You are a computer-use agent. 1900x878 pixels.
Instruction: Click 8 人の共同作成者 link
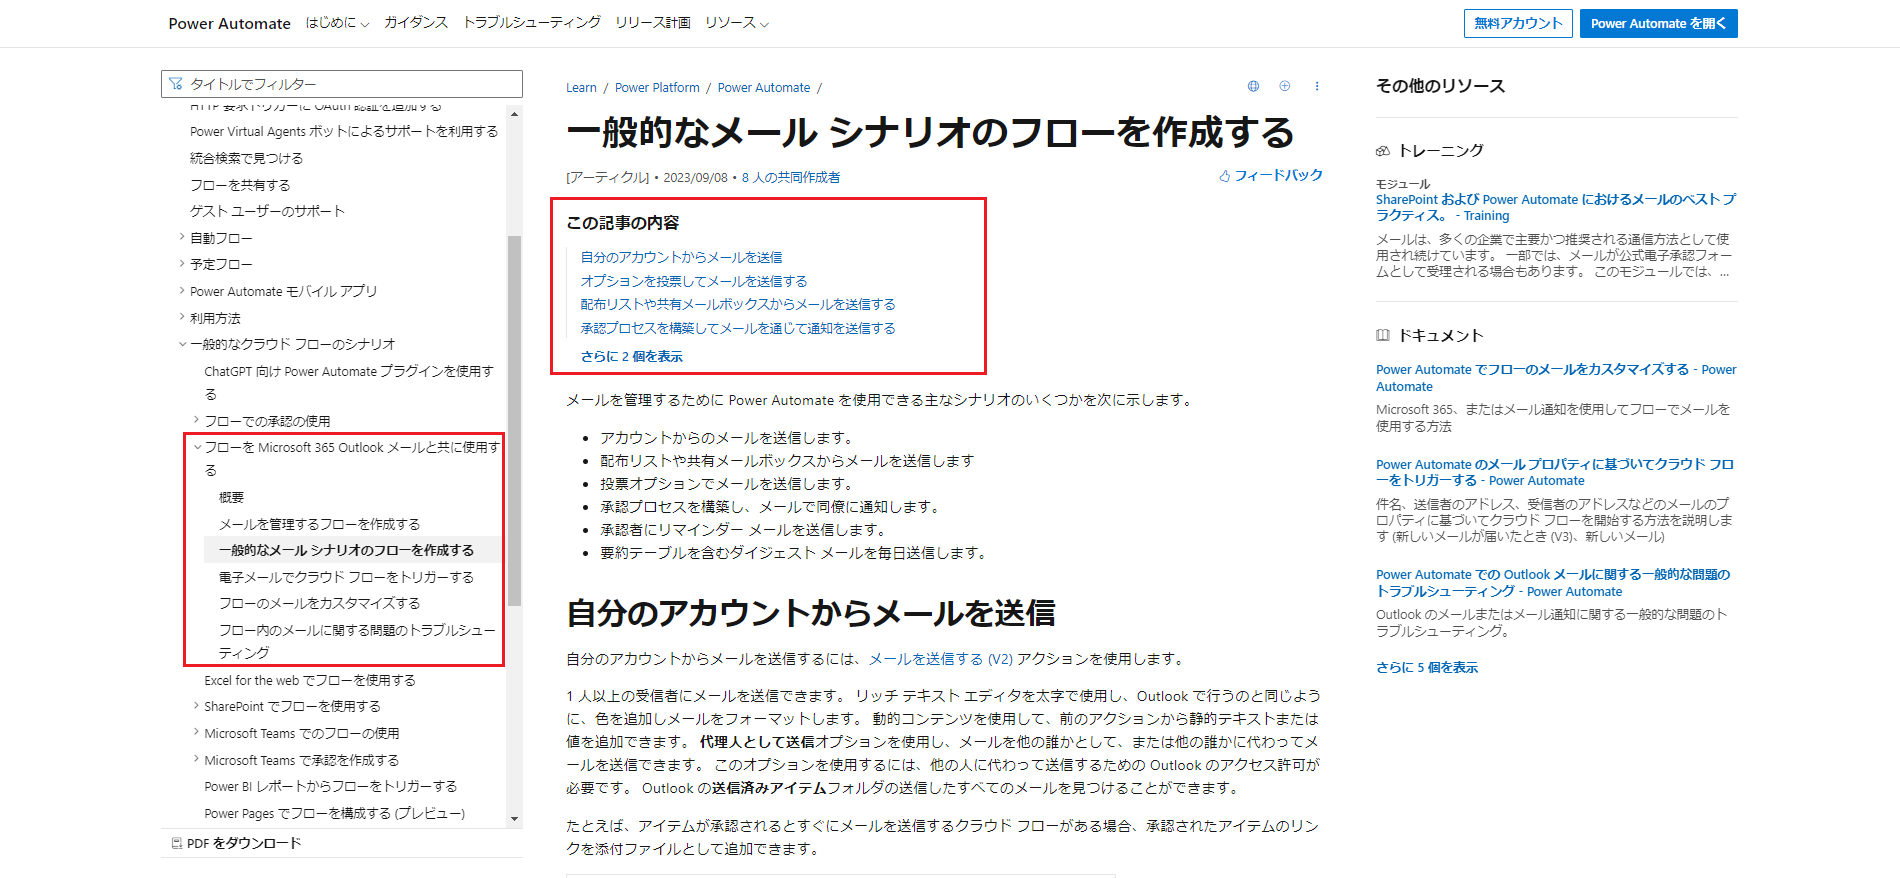[791, 177]
